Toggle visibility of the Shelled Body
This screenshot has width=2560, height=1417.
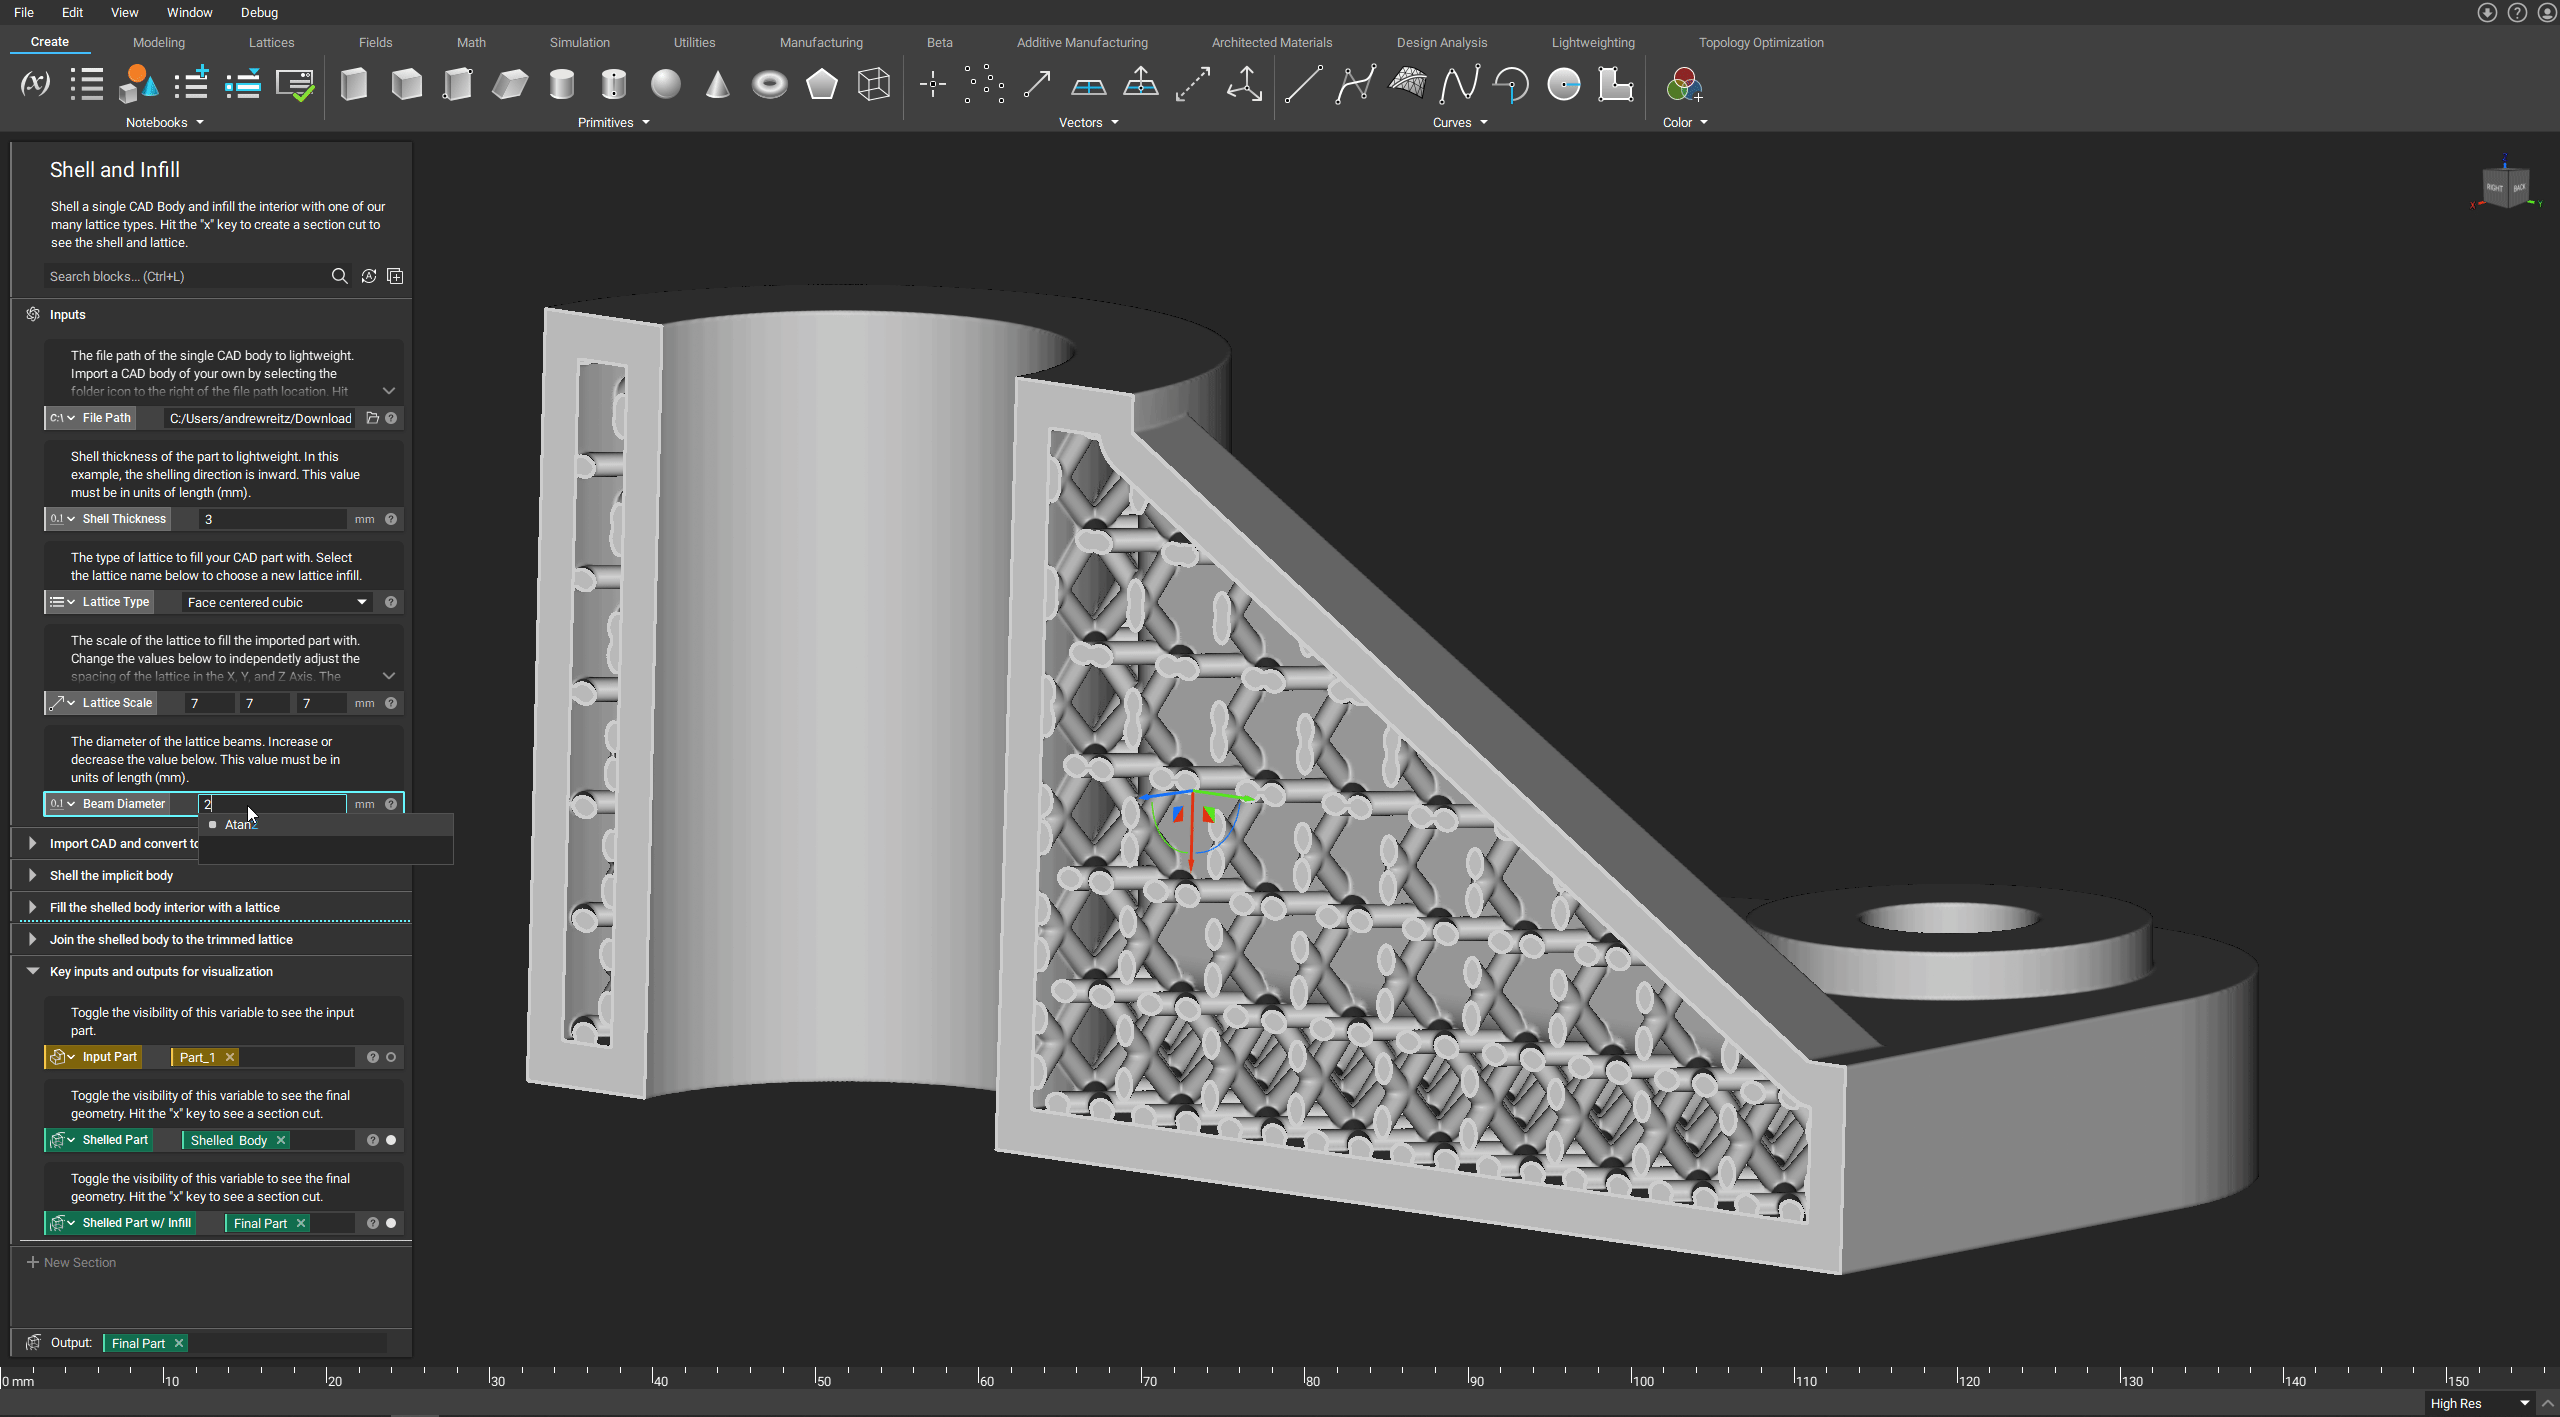click(x=391, y=1139)
